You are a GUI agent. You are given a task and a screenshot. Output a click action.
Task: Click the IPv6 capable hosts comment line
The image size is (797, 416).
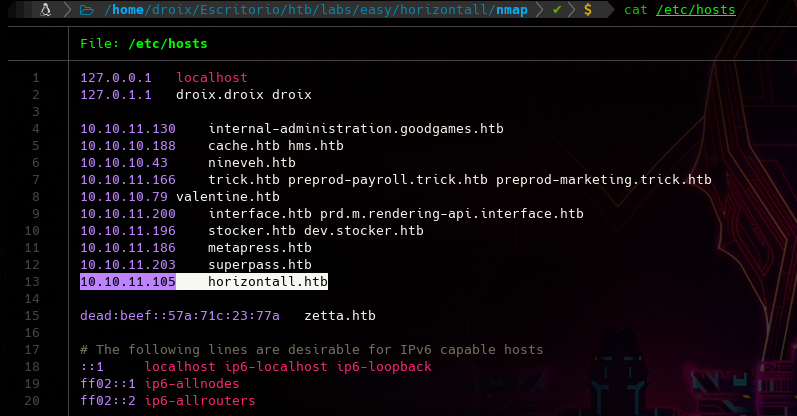312,350
